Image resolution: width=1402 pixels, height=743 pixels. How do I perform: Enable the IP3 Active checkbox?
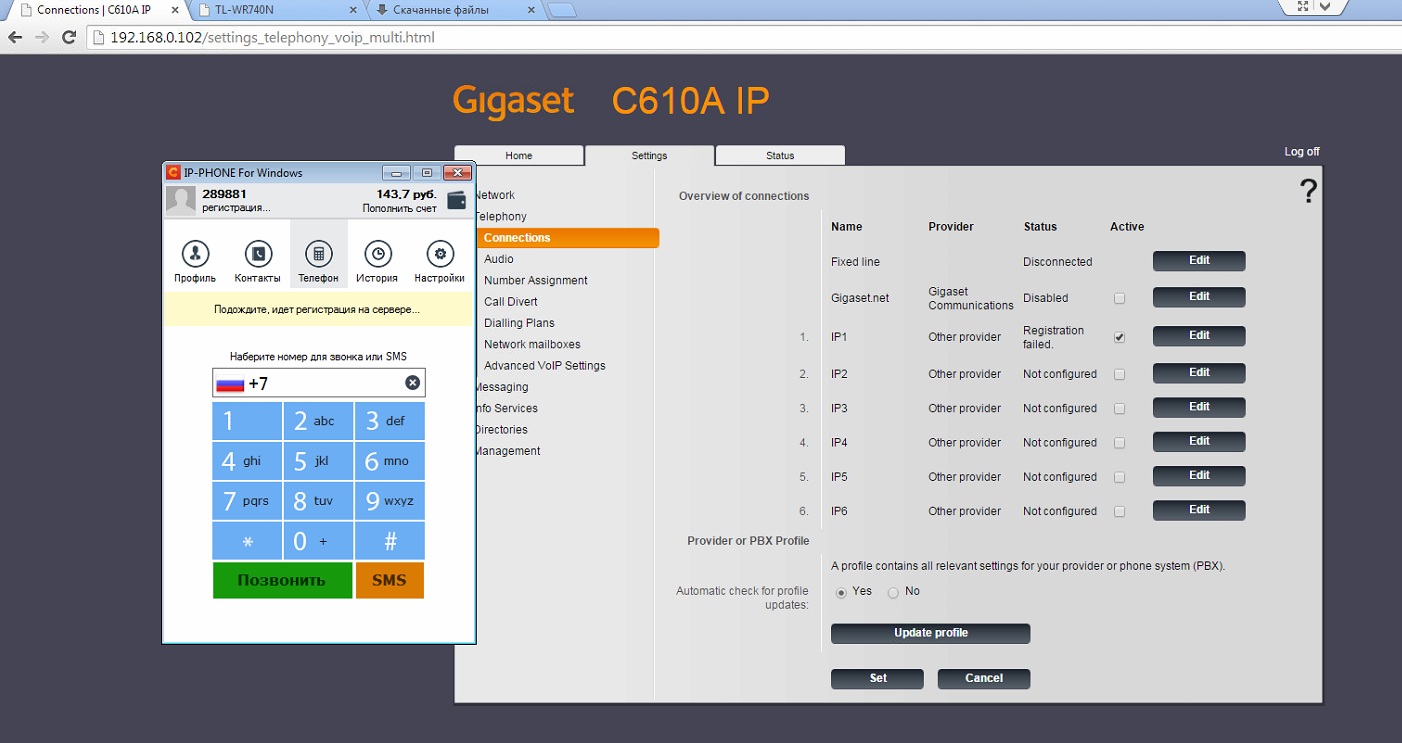click(x=1119, y=408)
